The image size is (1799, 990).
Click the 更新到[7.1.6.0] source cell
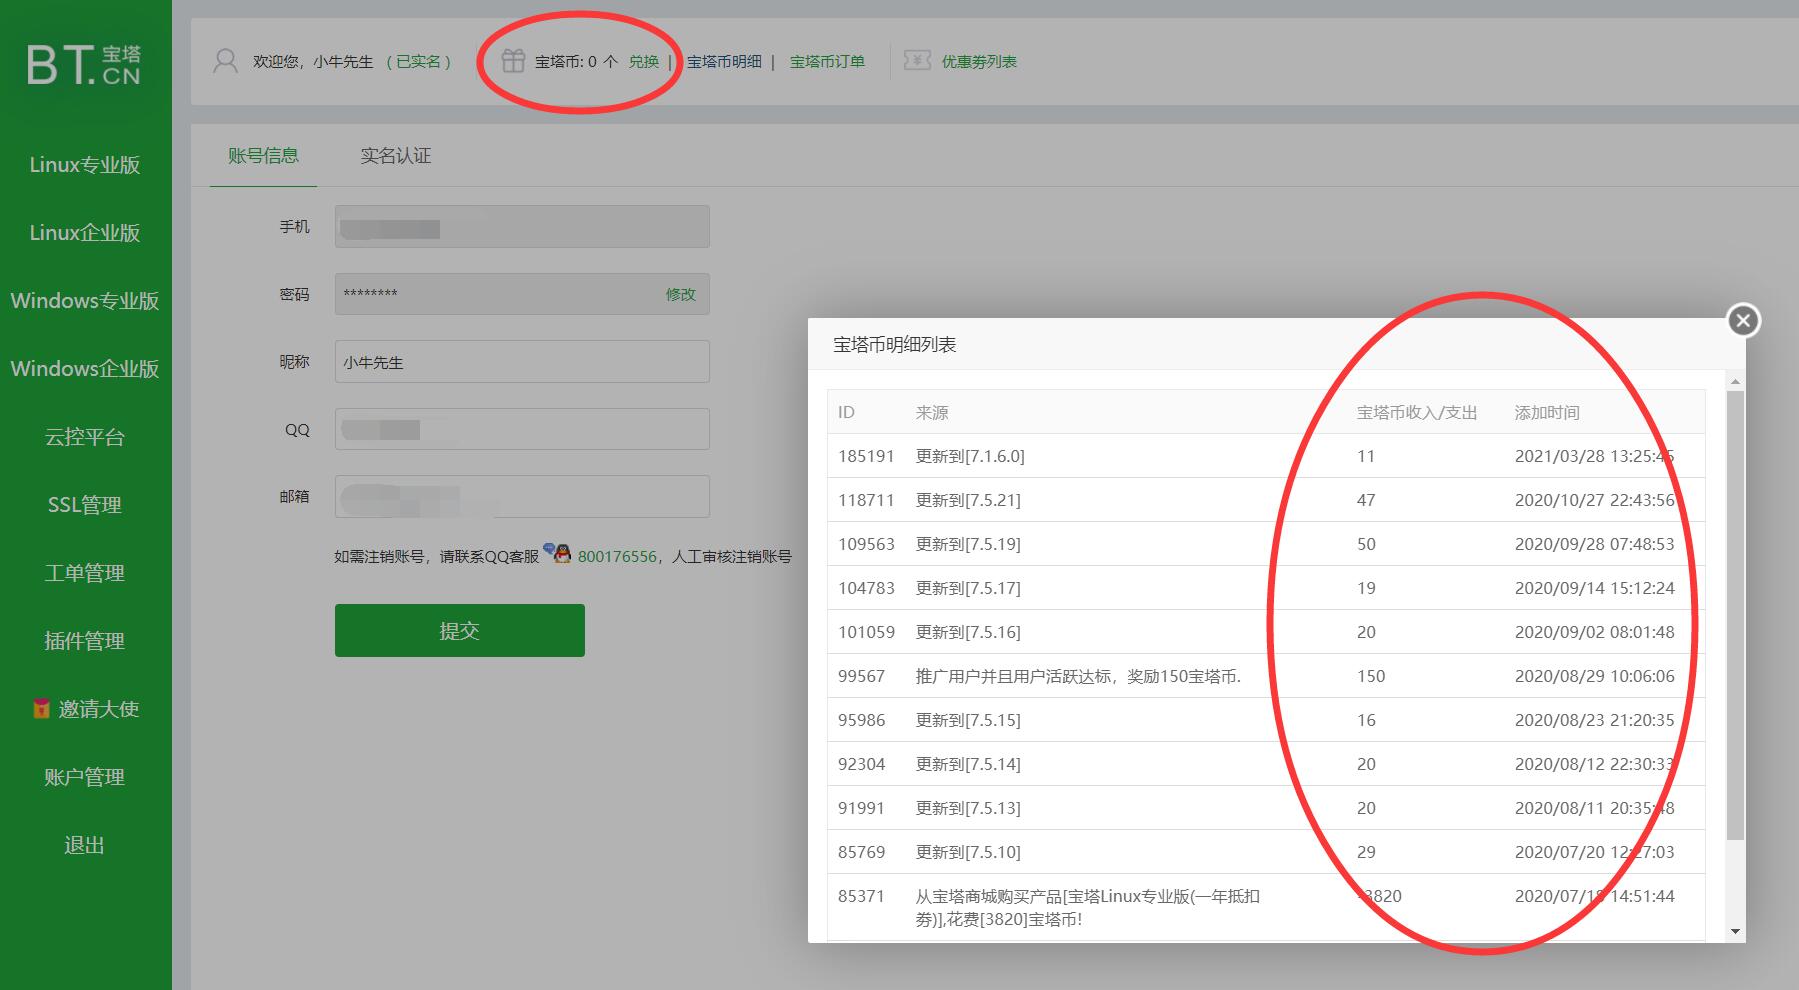[970, 456]
